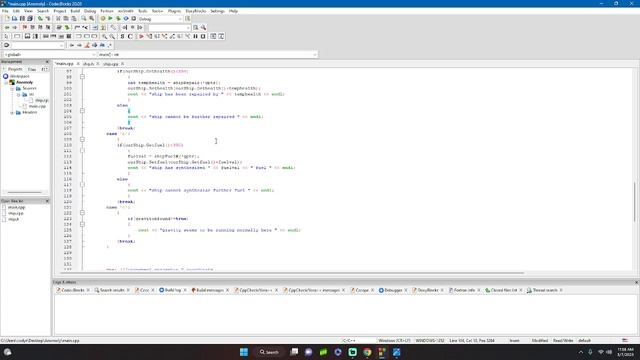Switch to the ship.cpp editor tab
Image resolution: width=640 pixels, height=360 pixels.
pos(111,64)
